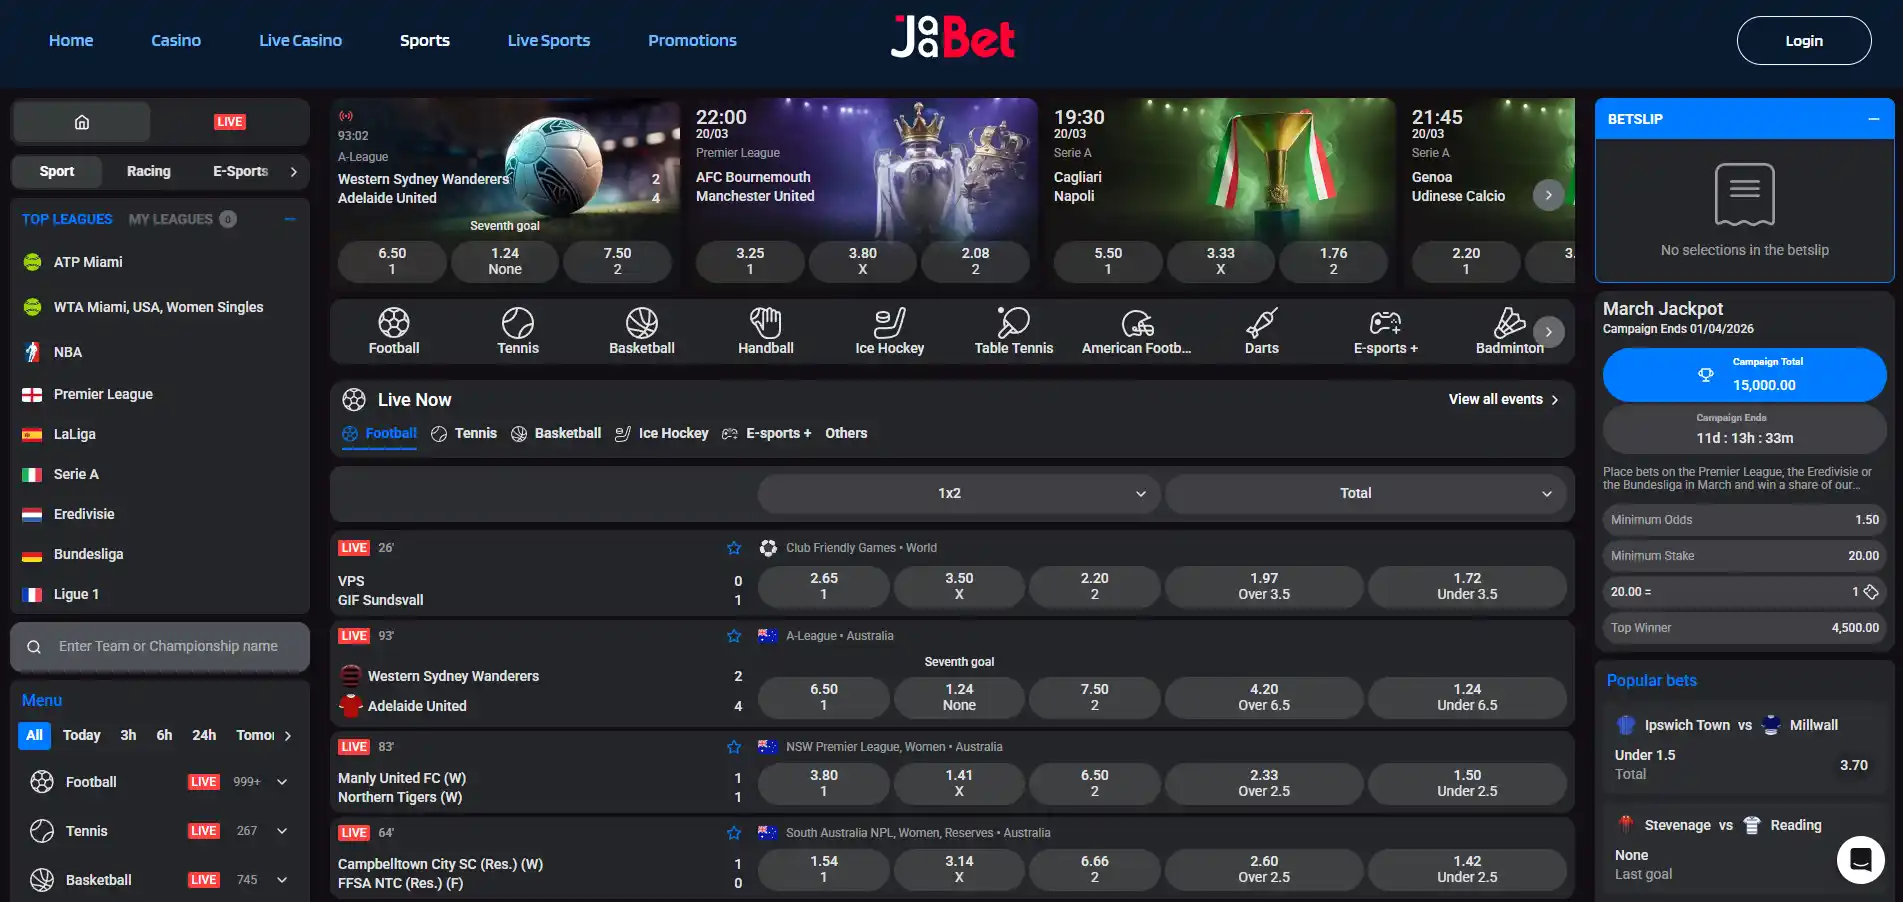Bet 3.25 on AFC Bournemouth win
Viewport: 1903px width, 902px height.
point(750,261)
